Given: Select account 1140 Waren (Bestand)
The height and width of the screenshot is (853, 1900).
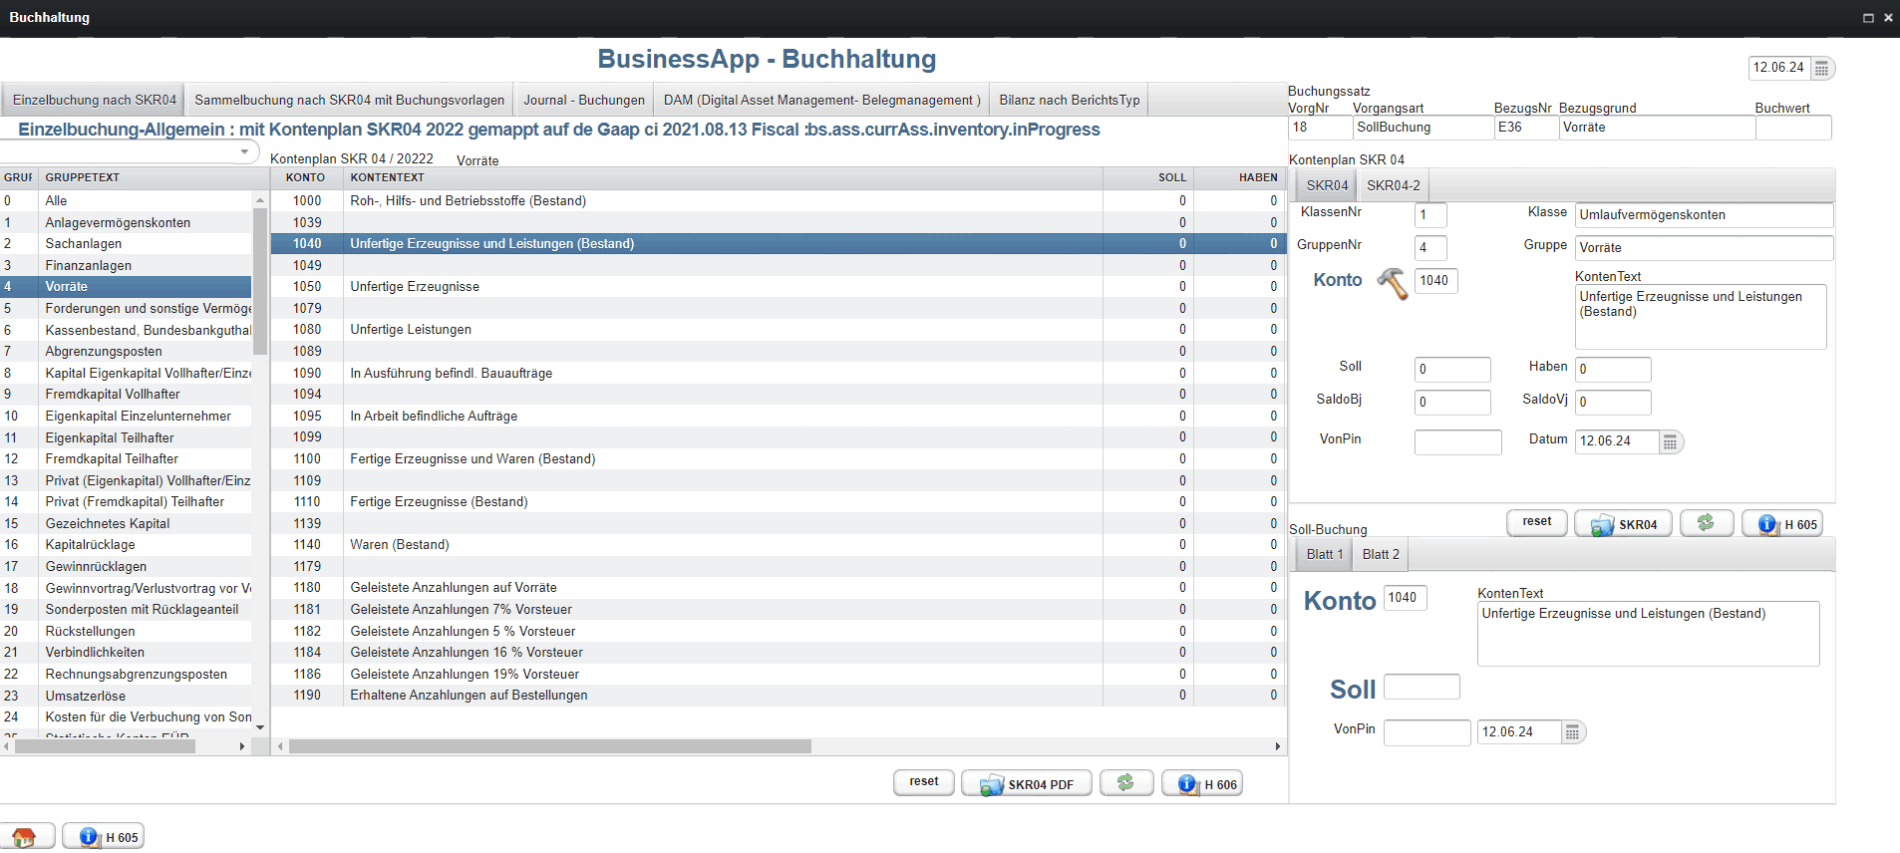Looking at the screenshot, I should tap(778, 545).
